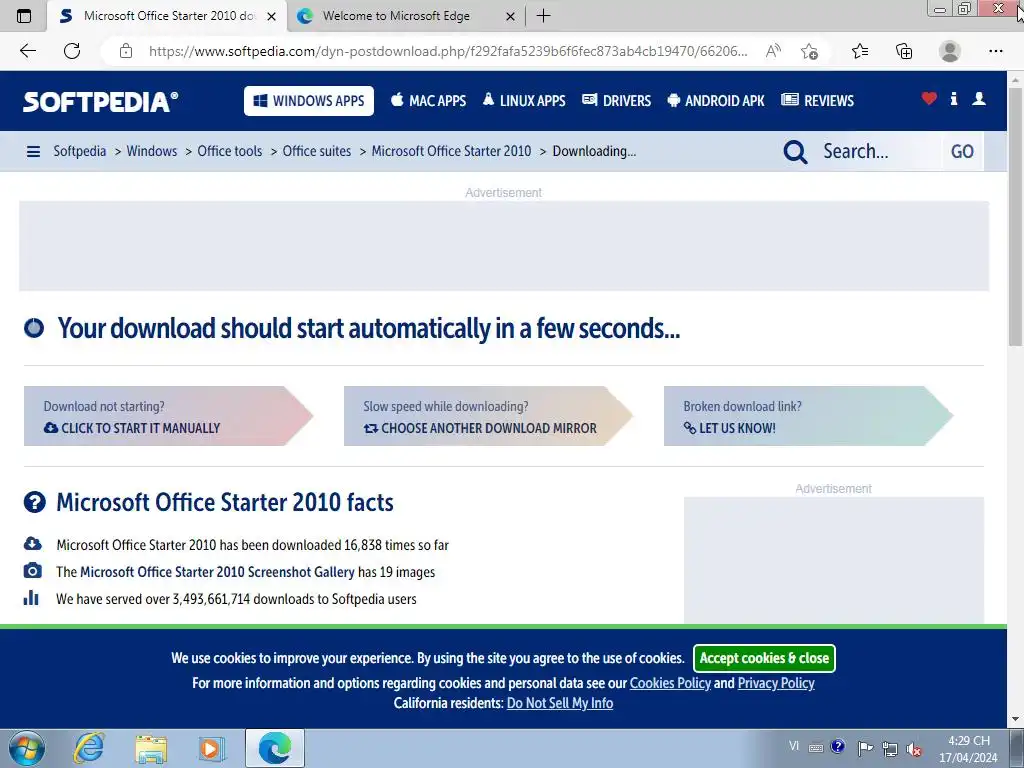This screenshot has height=768, width=1024.
Task: Open tab actions menu icon
Action: (x=24, y=16)
